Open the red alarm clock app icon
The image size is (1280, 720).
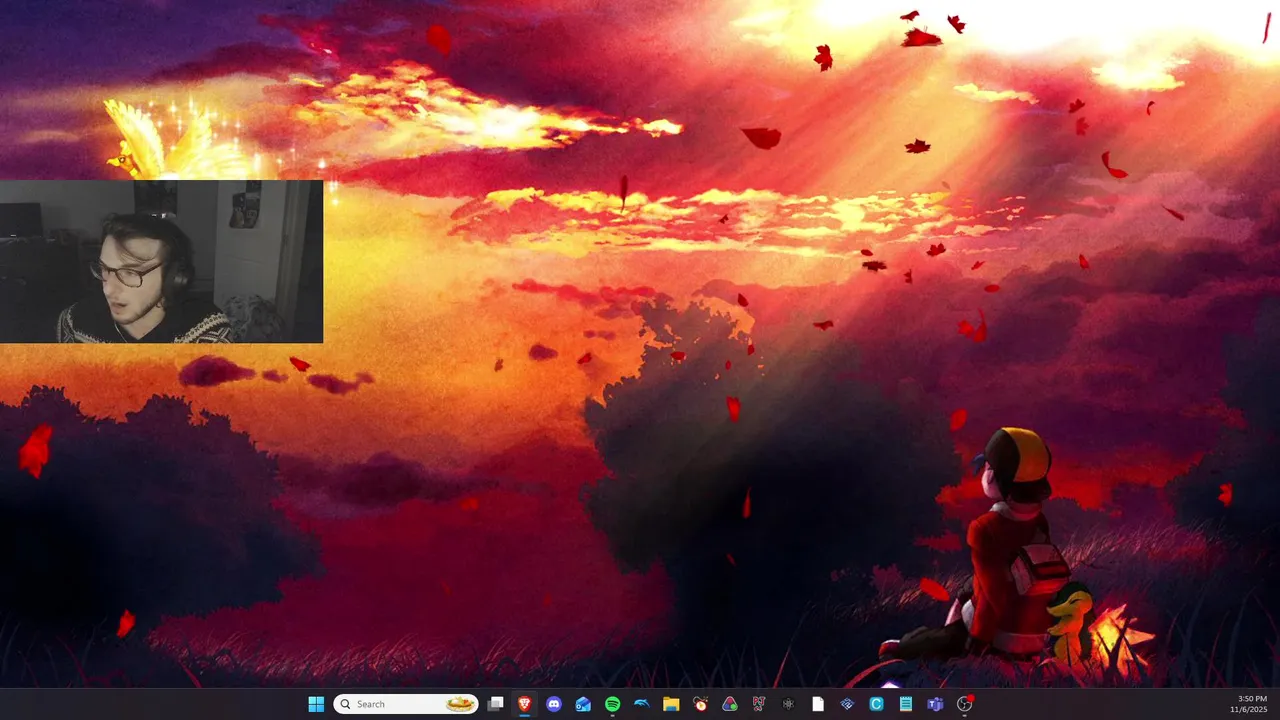click(700, 704)
